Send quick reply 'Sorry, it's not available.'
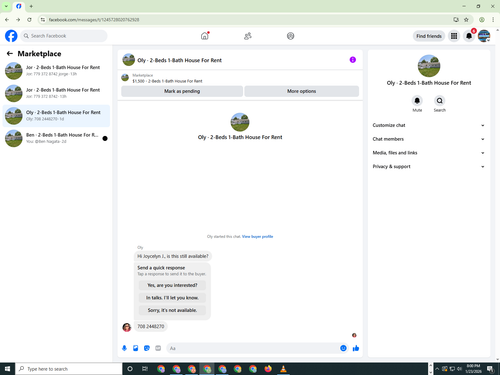Viewport: 500px width, 375px height. 172,310
